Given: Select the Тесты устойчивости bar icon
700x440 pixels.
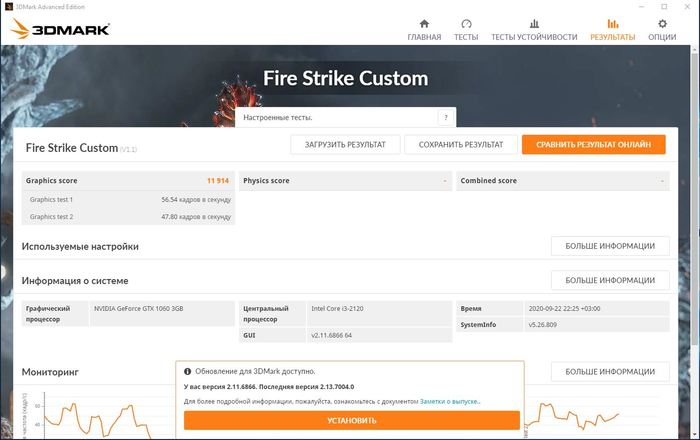Looking at the screenshot, I should tap(534, 24).
